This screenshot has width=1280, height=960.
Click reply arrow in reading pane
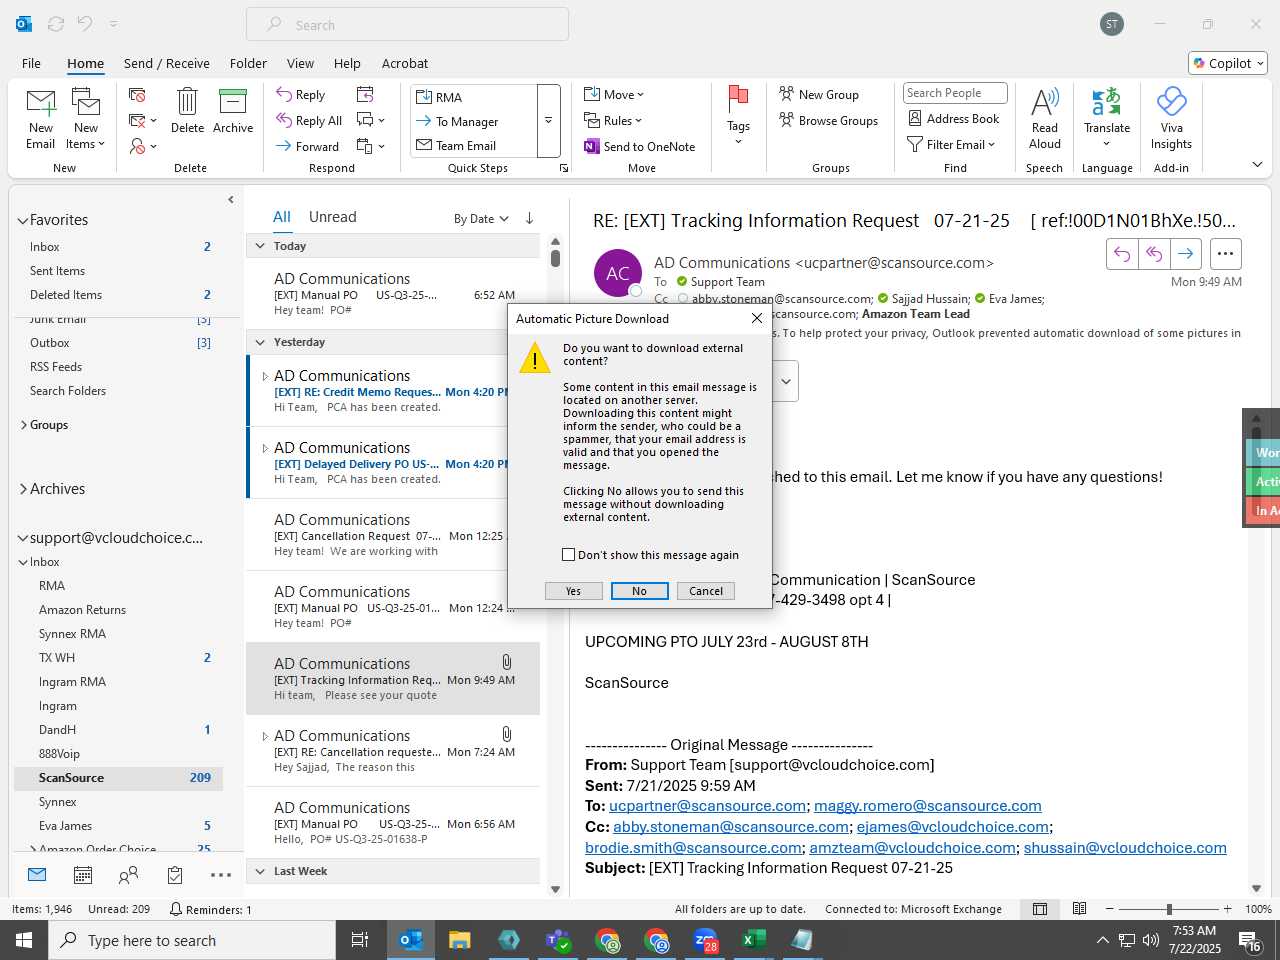click(x=1122, y=254)
